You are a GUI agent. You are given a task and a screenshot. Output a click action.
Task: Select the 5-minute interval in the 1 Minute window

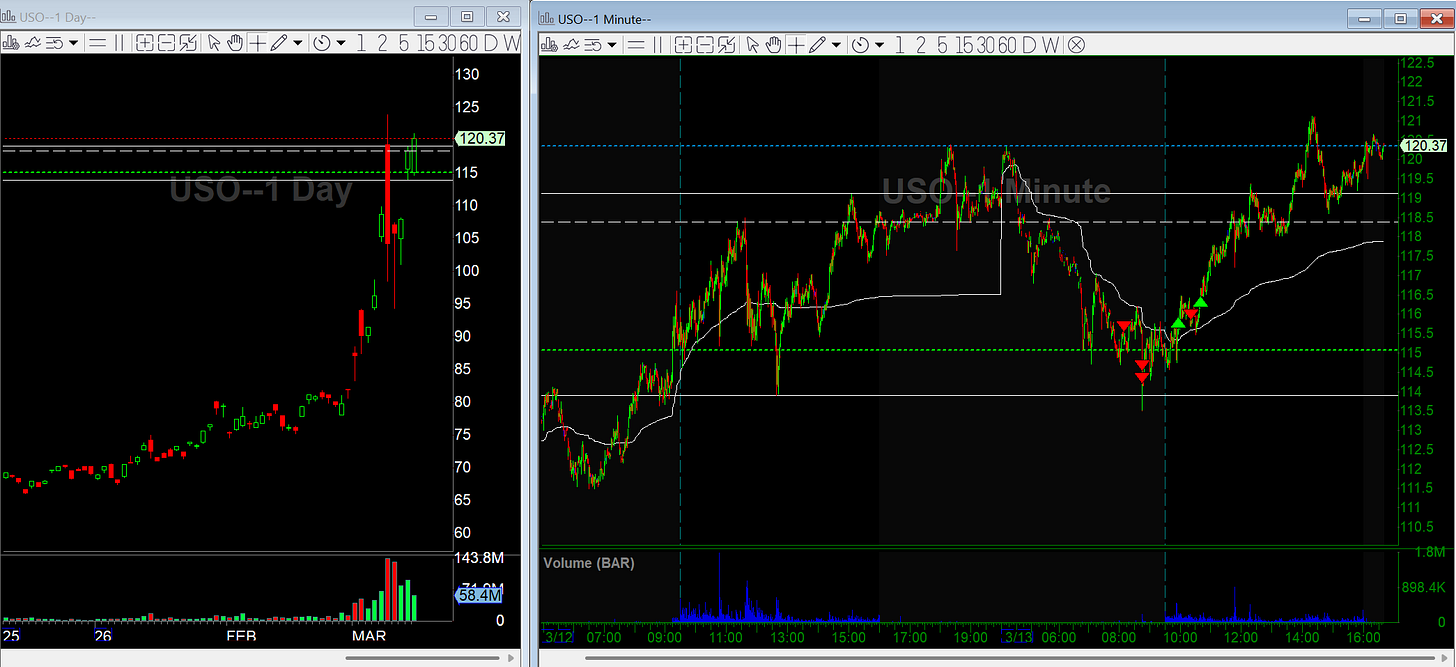(x=942, y=43)
